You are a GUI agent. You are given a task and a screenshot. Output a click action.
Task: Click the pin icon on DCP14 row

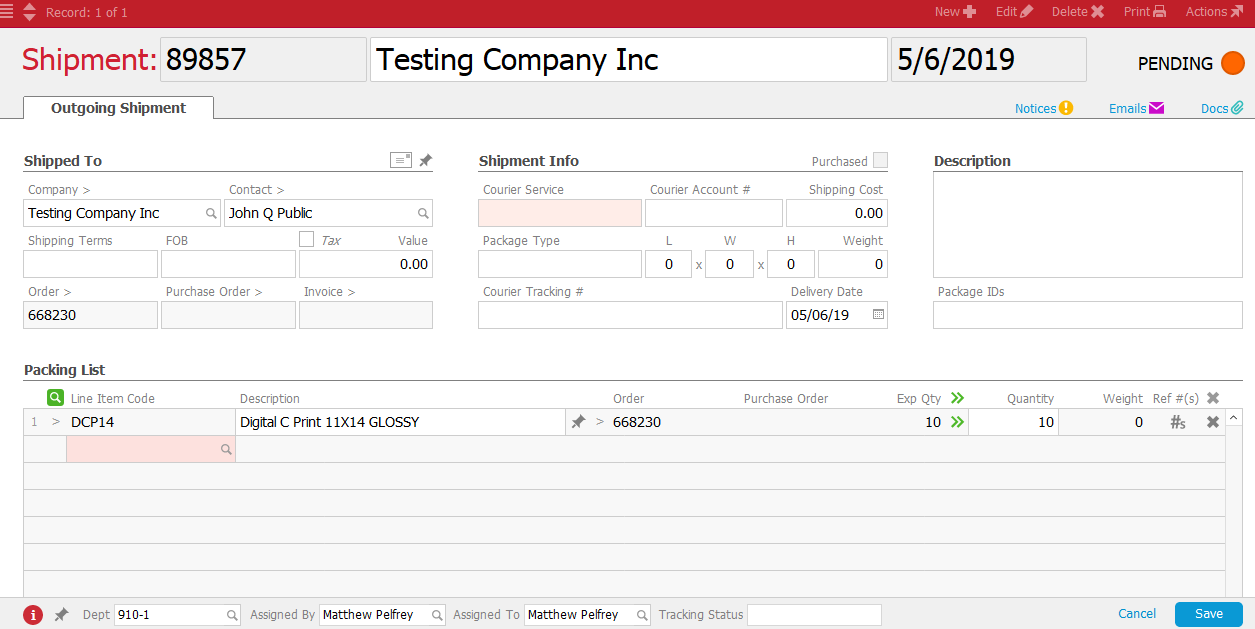tap(578, 422)
